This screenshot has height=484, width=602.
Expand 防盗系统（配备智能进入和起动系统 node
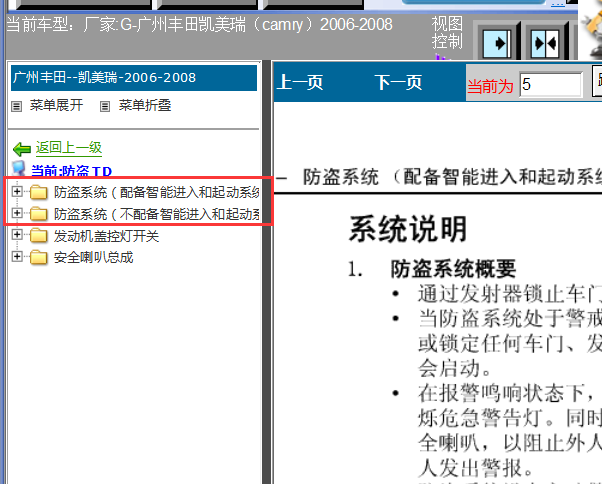click(17, 191)
